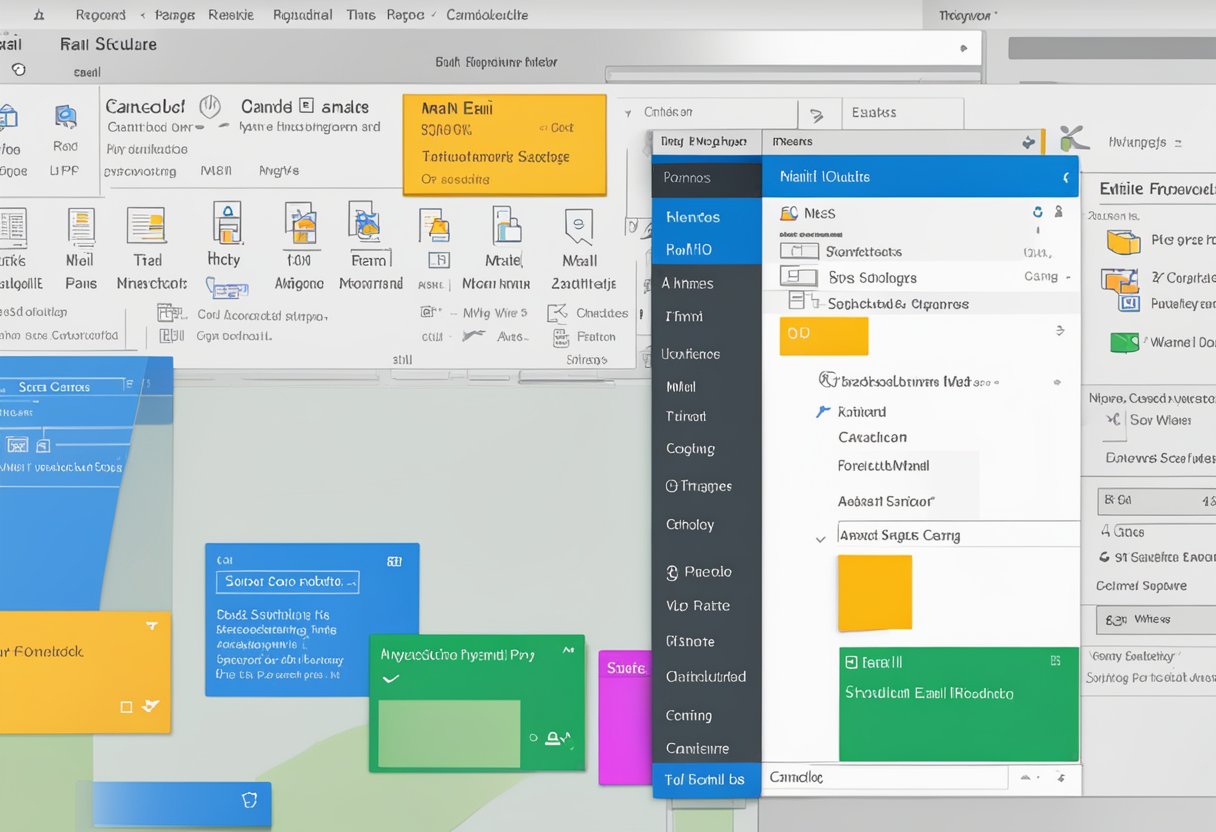Click inside the Camdloc search field
Viewport: 1216px width, 832px height.
[x=885, y=777]
